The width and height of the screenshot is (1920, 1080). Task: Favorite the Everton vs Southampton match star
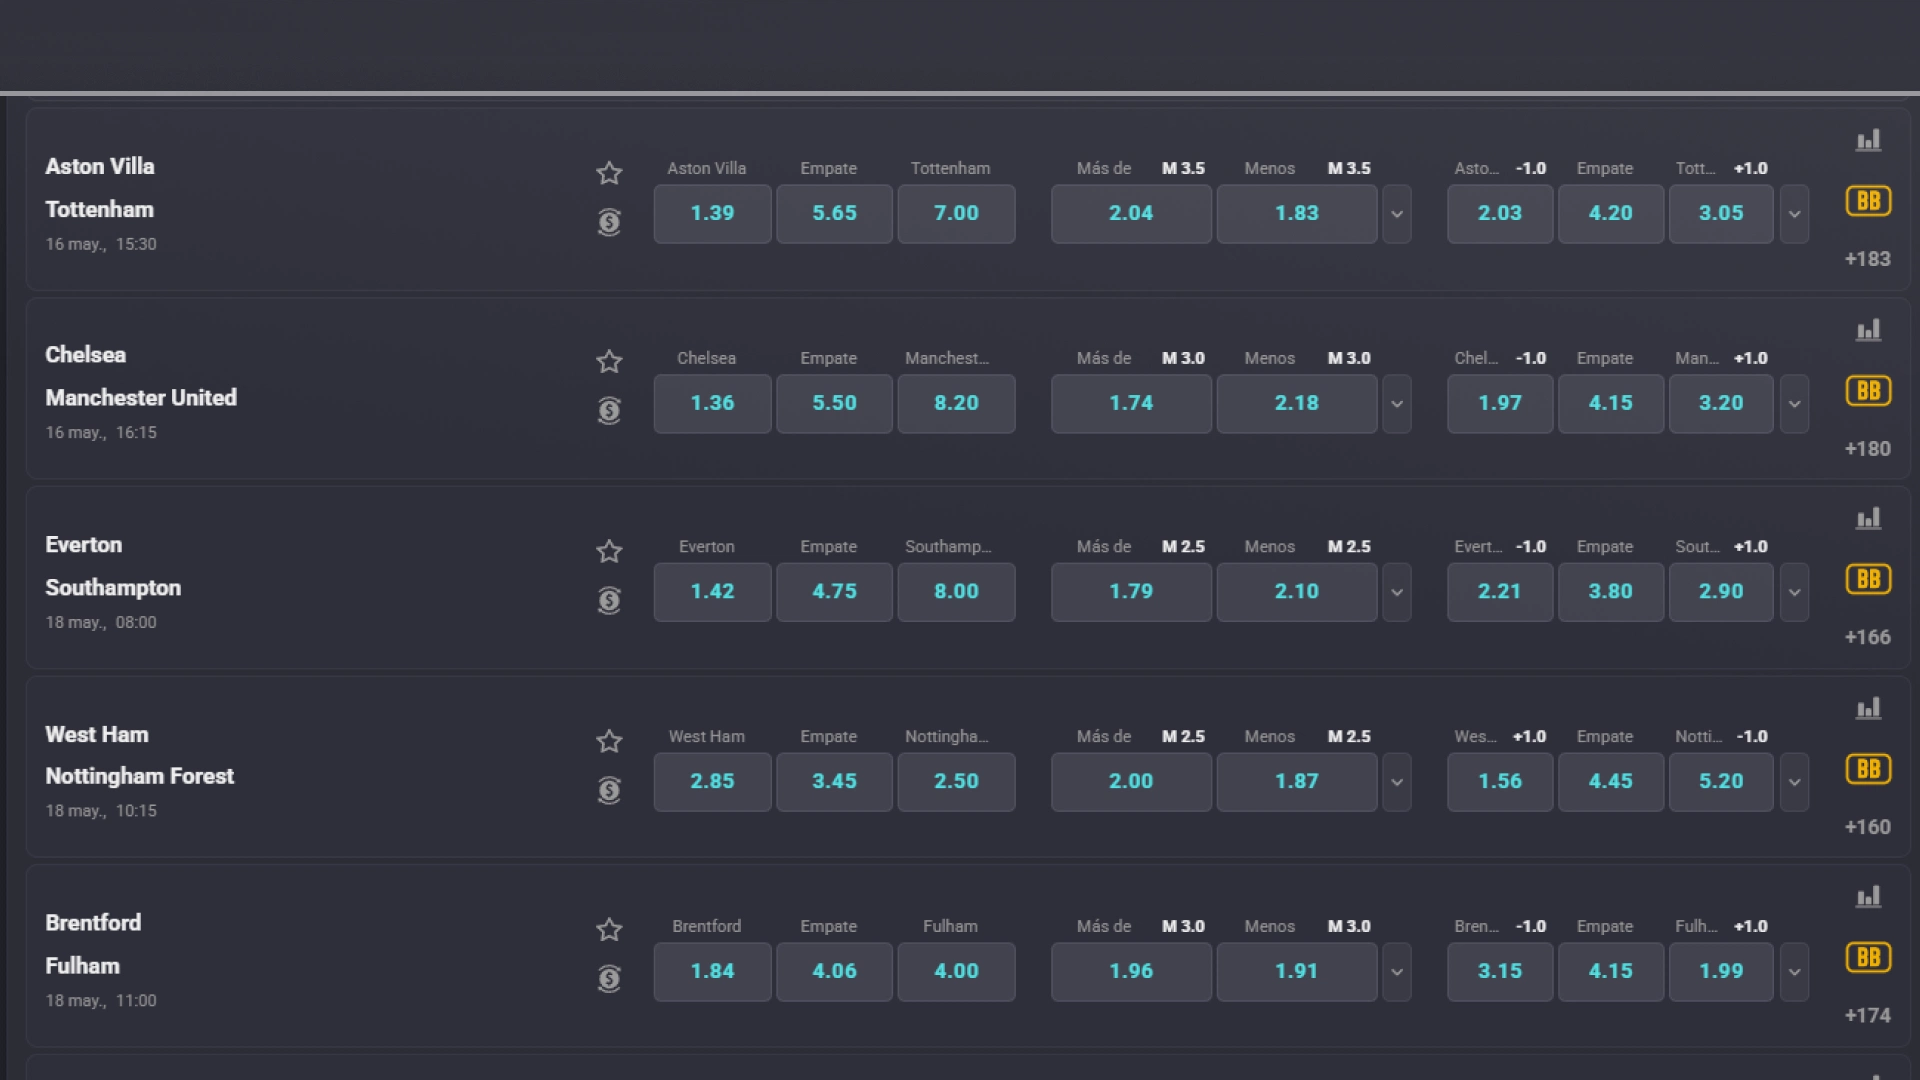(x=609, y=551)
